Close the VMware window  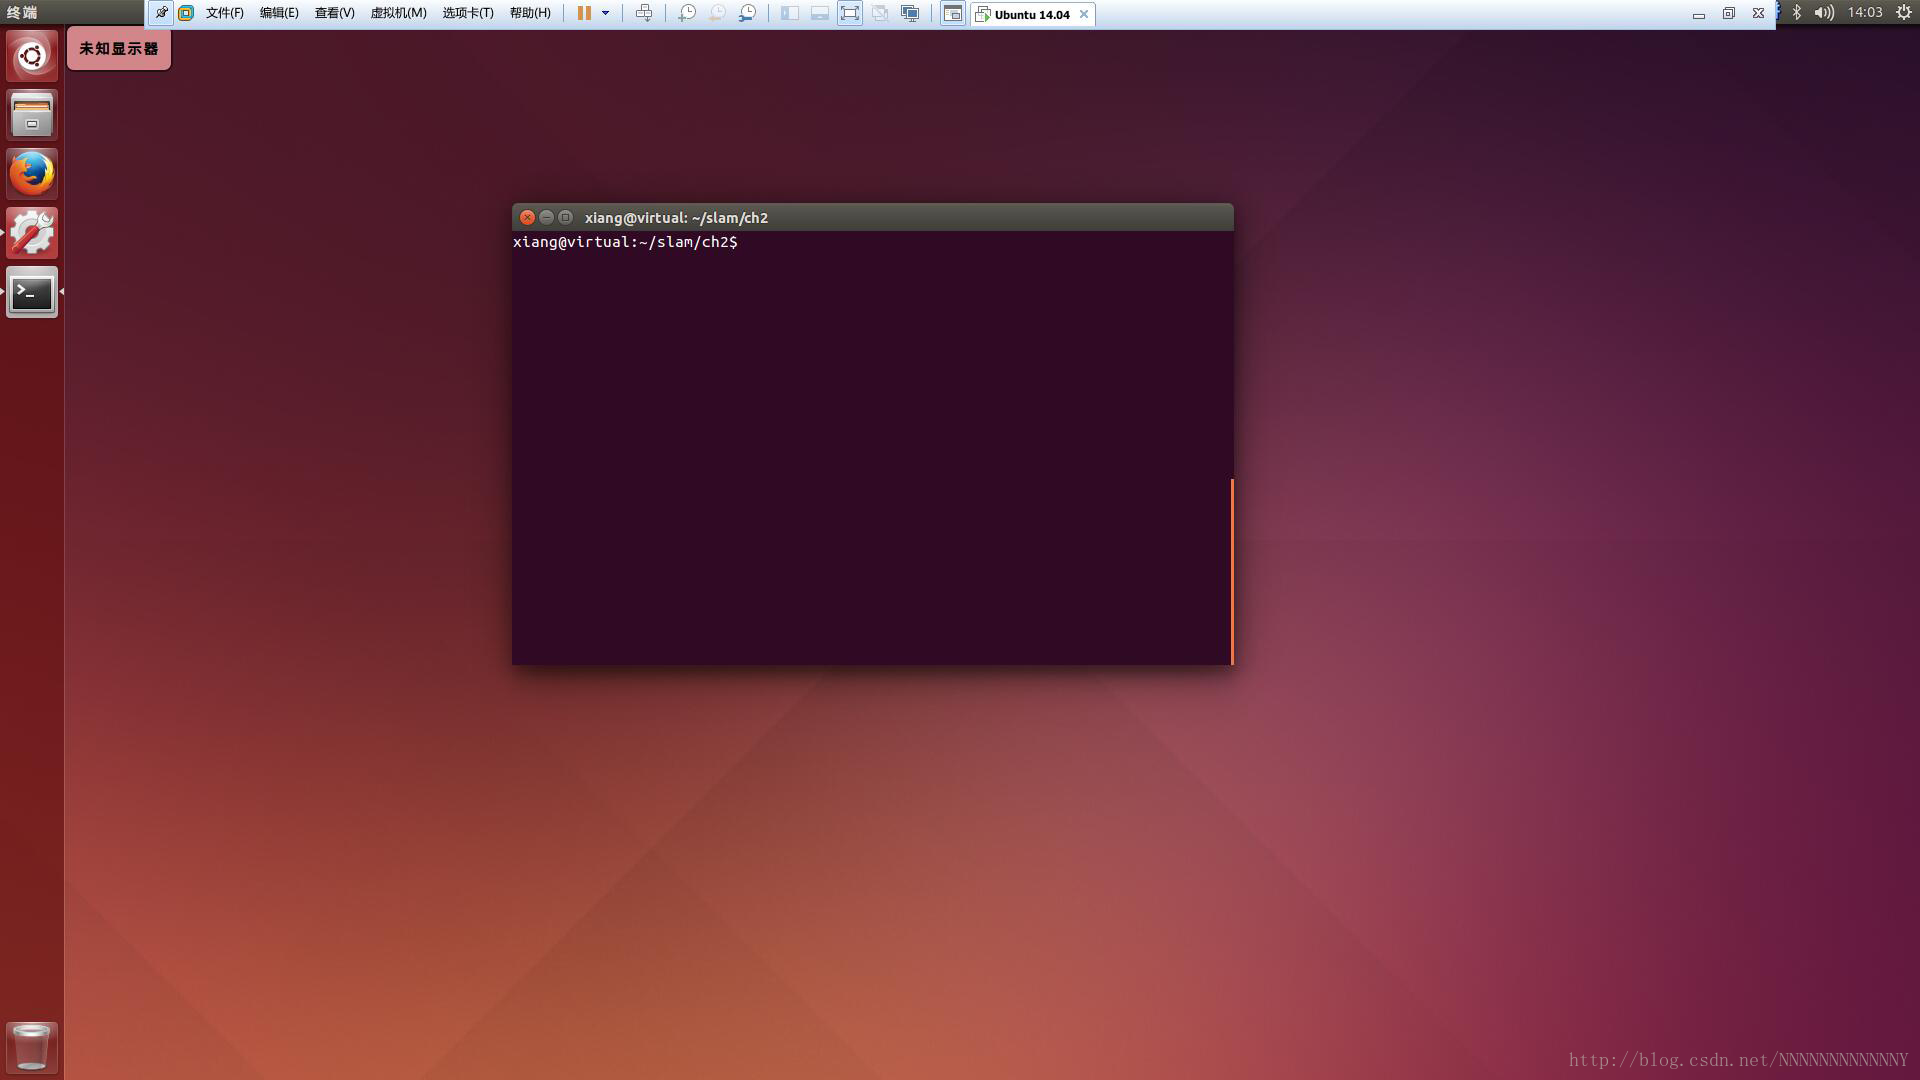click(x=1758, y=14)
